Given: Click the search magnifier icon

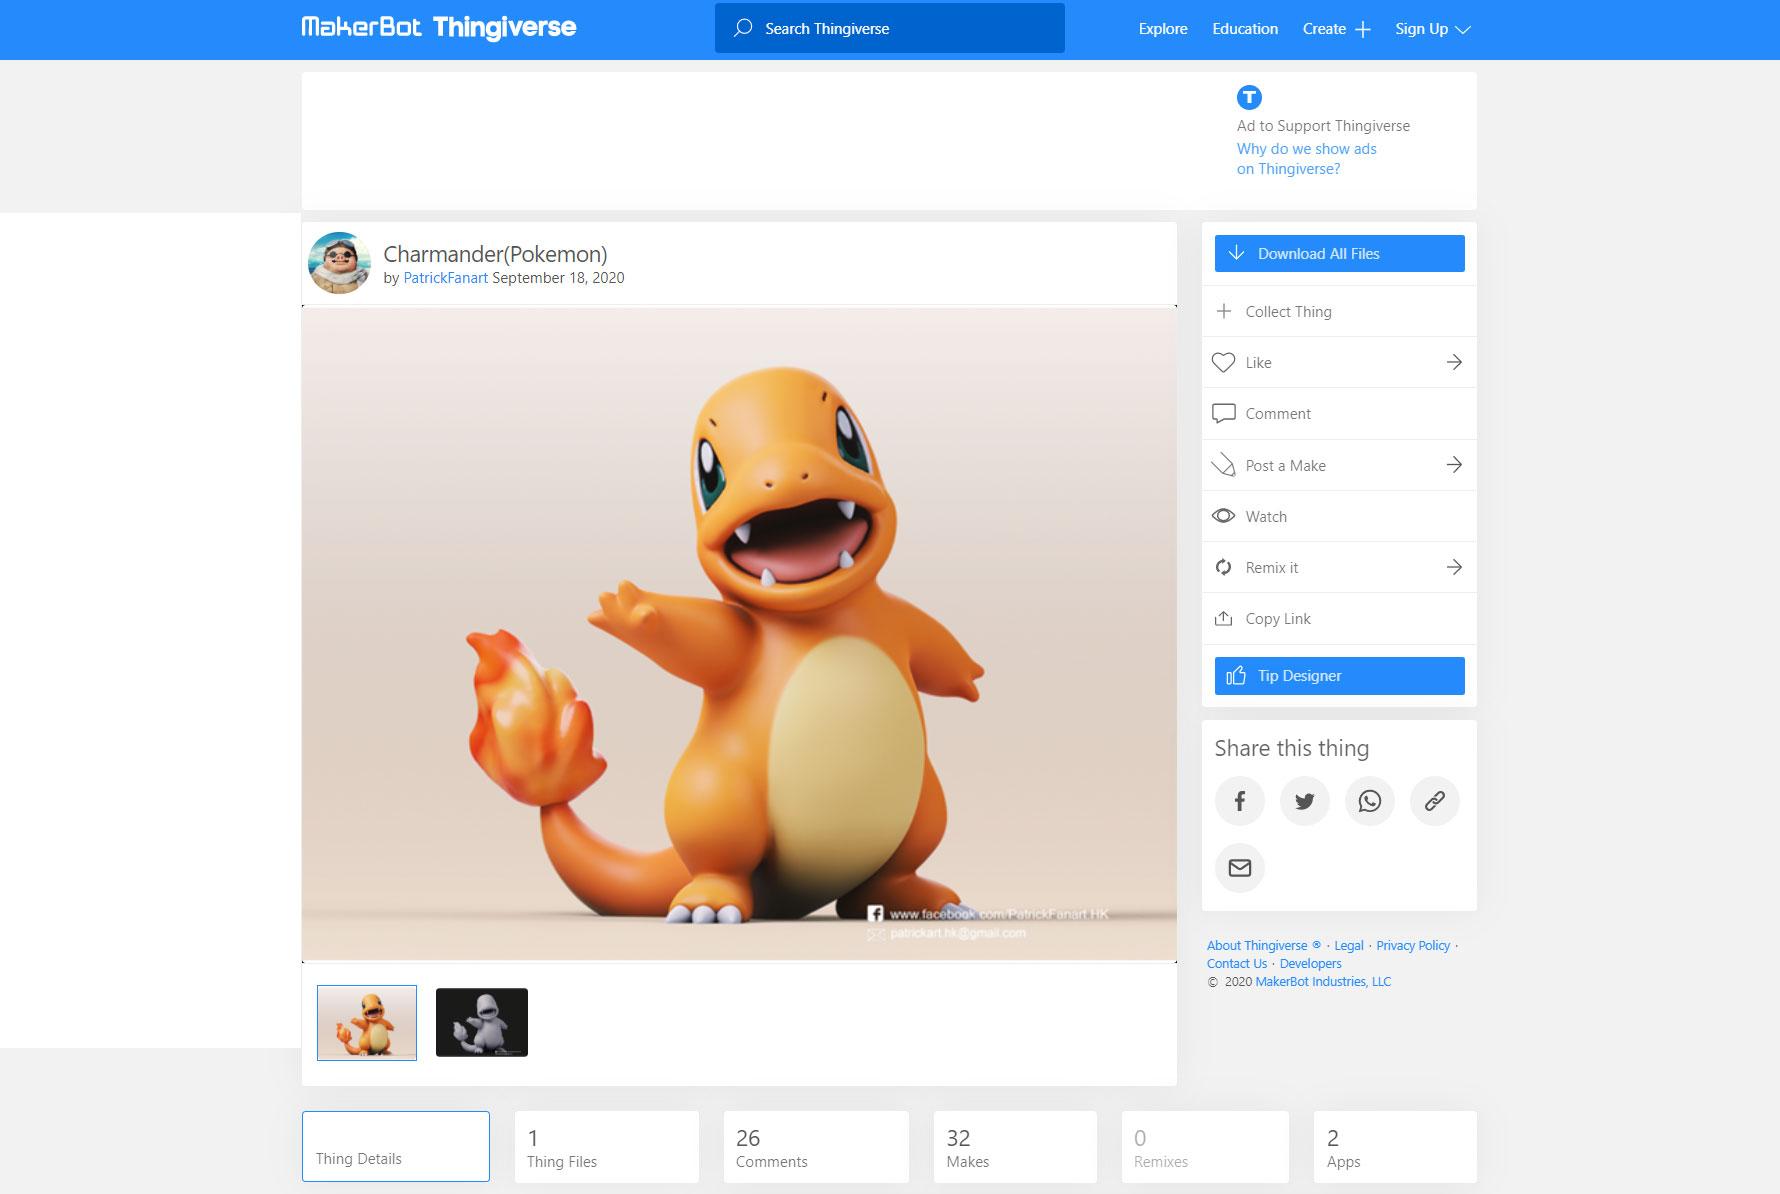Looking at the screenshot, I should [743, 28].
